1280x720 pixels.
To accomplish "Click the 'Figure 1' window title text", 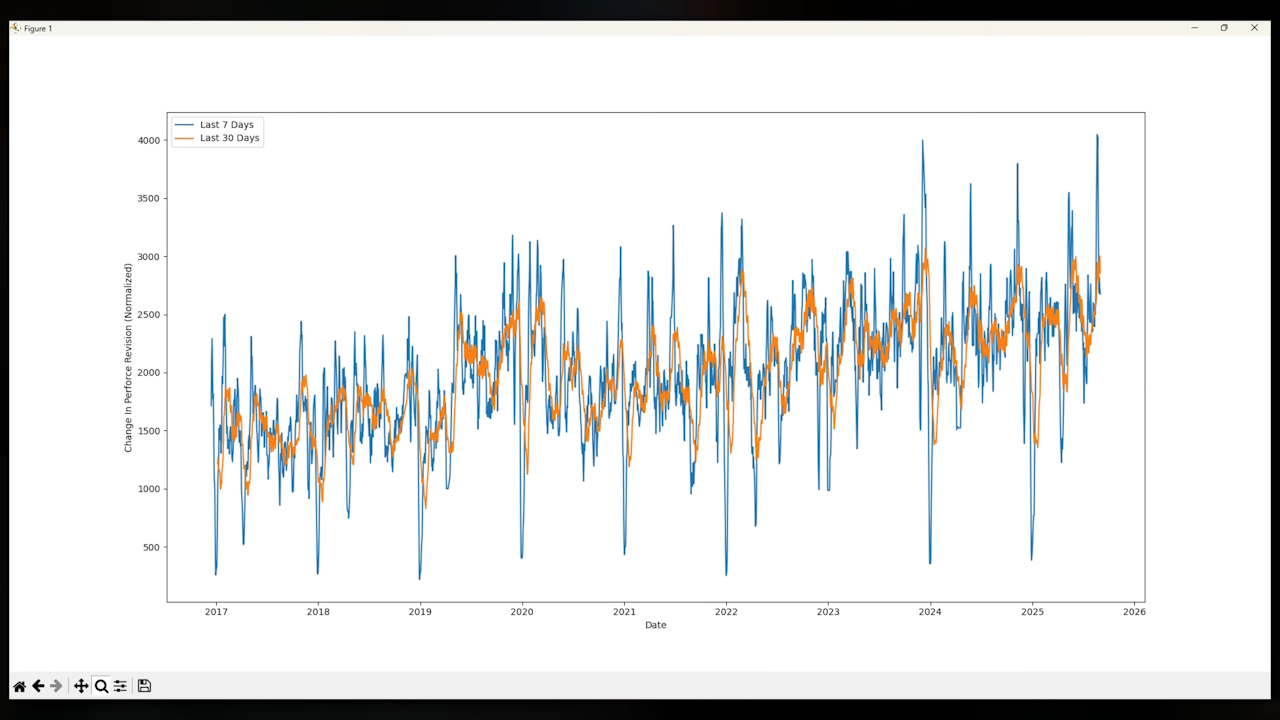I will (x=38, y=29).
